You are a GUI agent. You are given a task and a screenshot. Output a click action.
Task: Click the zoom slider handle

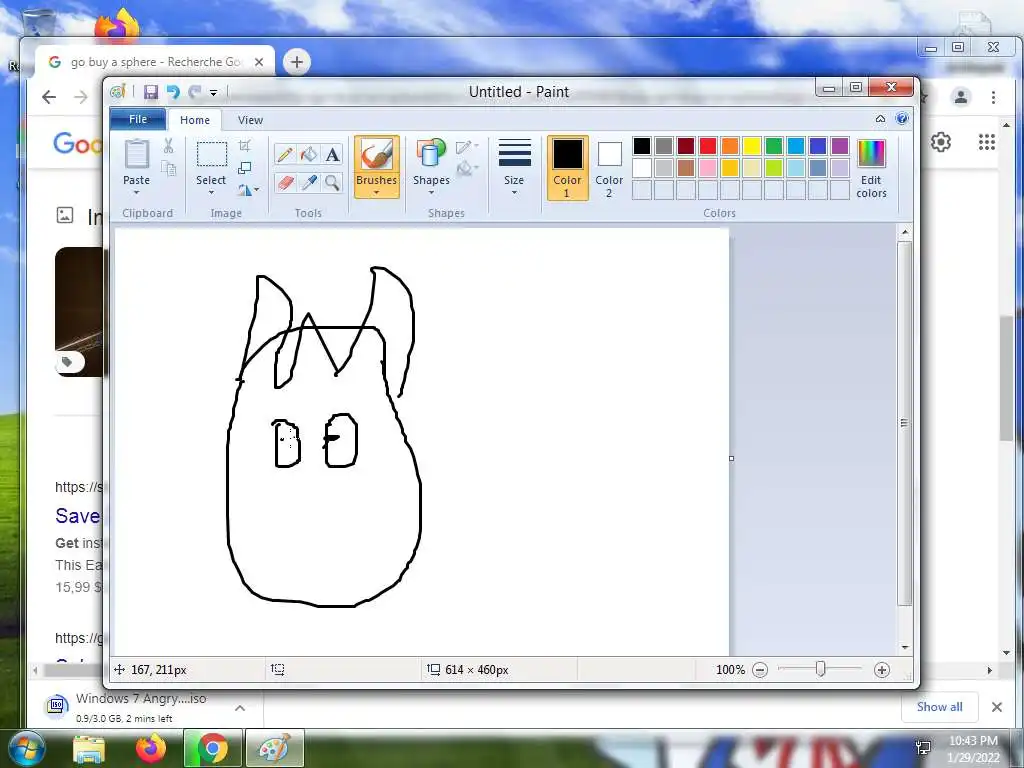tap(820, 669)
